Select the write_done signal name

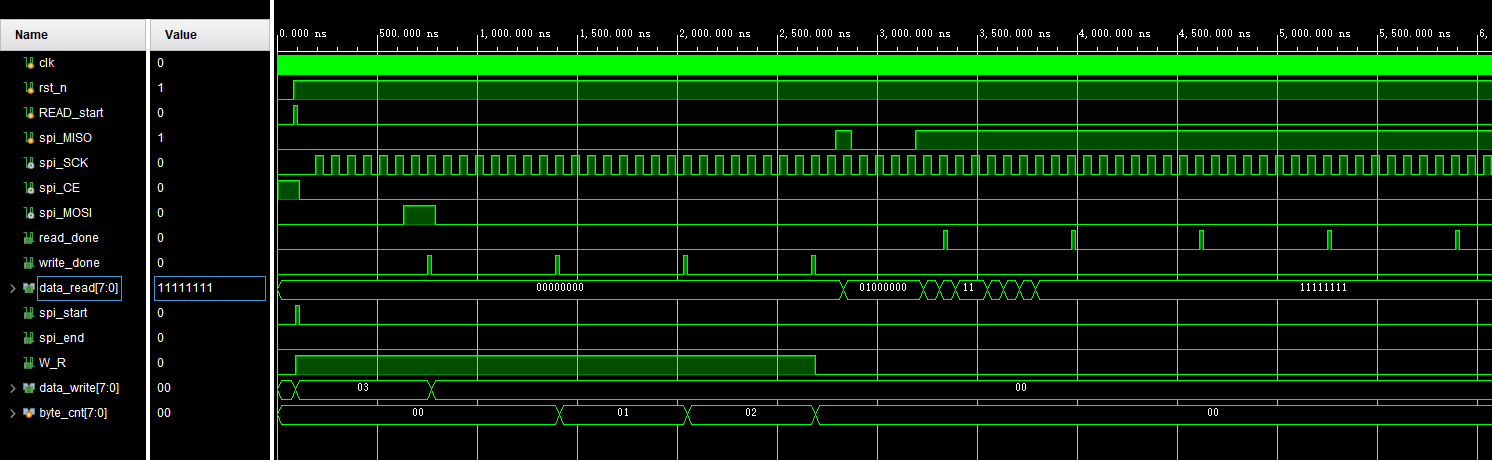coord(69,263)
